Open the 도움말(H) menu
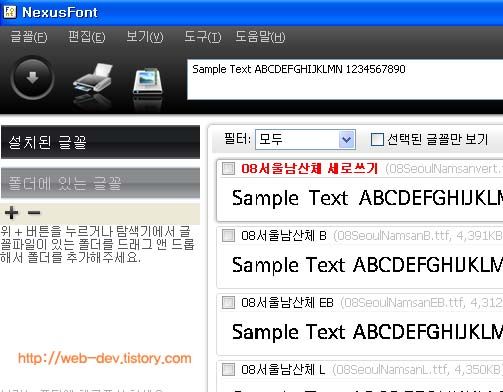 [260, 36]
